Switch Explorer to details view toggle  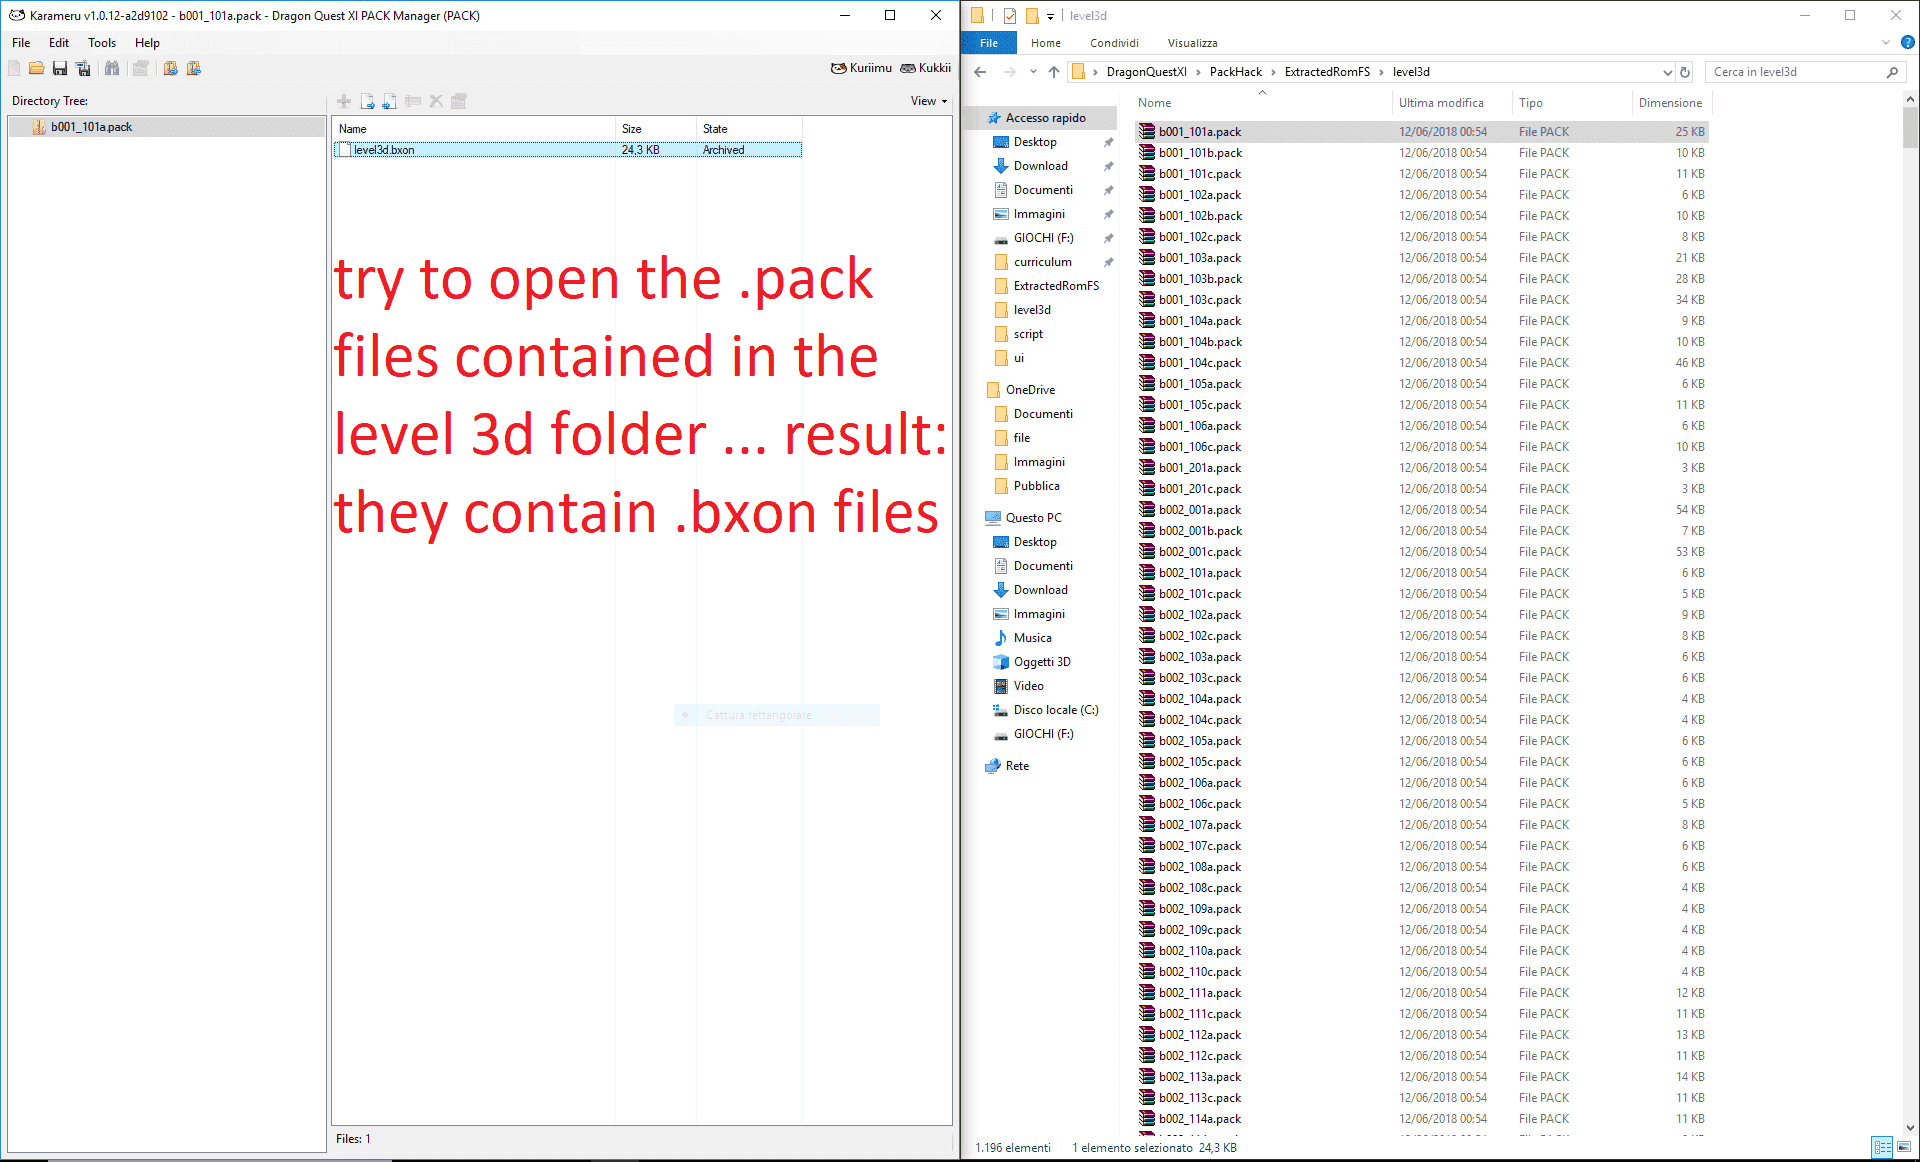pyautogui.click(x=1882, y=1147)
